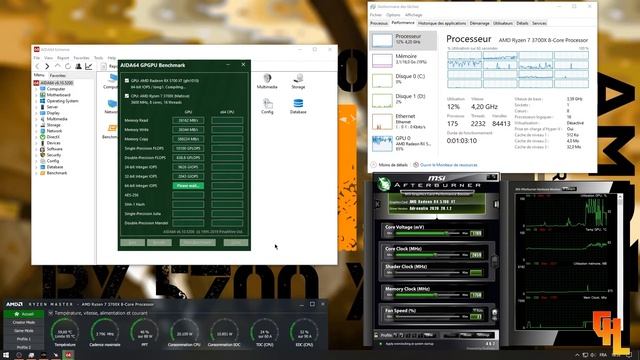Expand the Software node in AIDA64 tree

pyautogui.click(x=36, y=149)
